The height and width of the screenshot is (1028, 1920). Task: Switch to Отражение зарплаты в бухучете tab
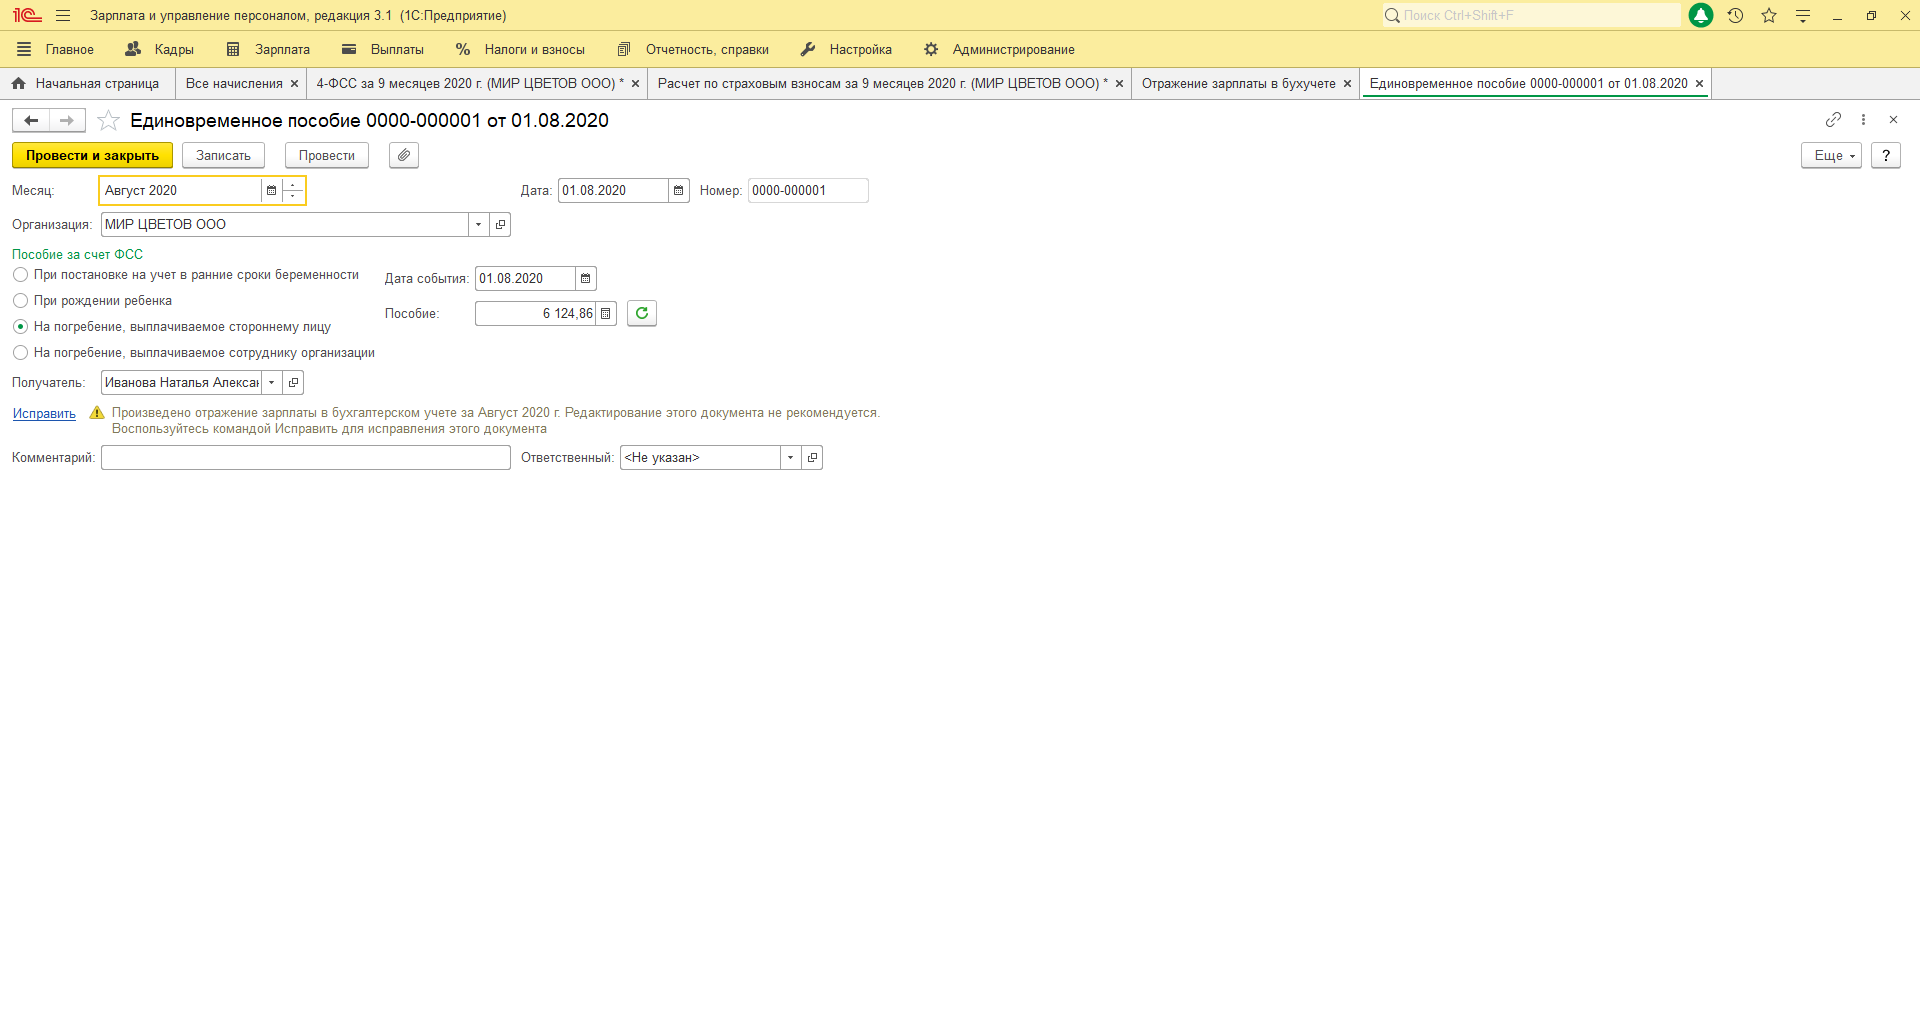tap(1239, 84)
